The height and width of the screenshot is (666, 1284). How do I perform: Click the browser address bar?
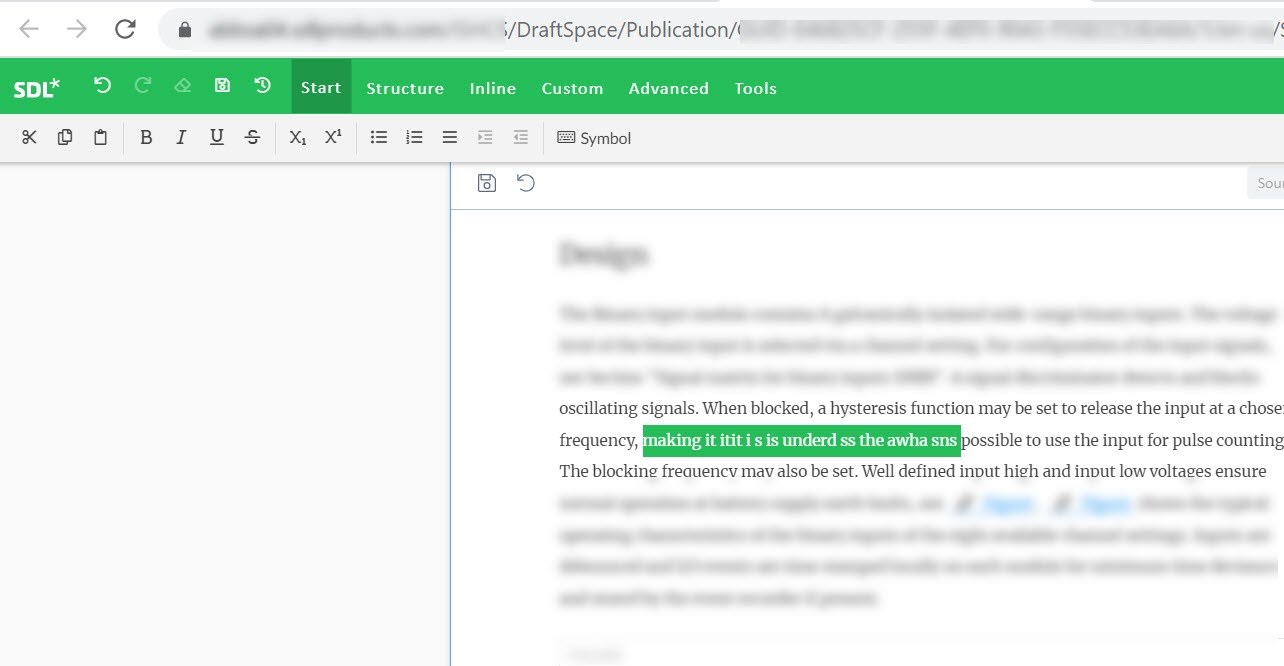[x=600, y=29]
